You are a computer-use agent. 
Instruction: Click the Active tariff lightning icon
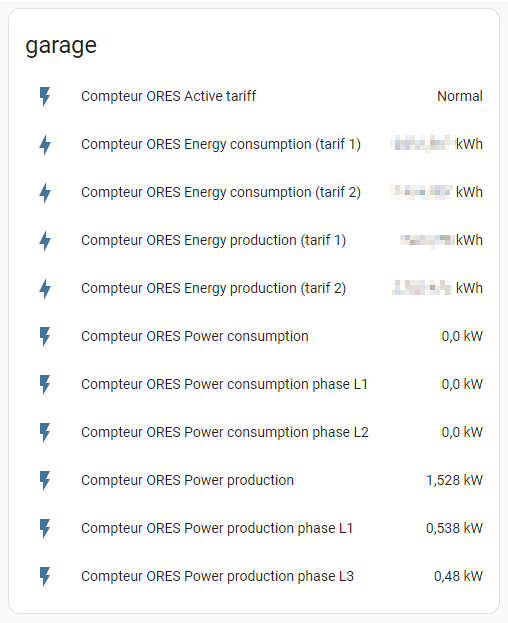point(45,97)
